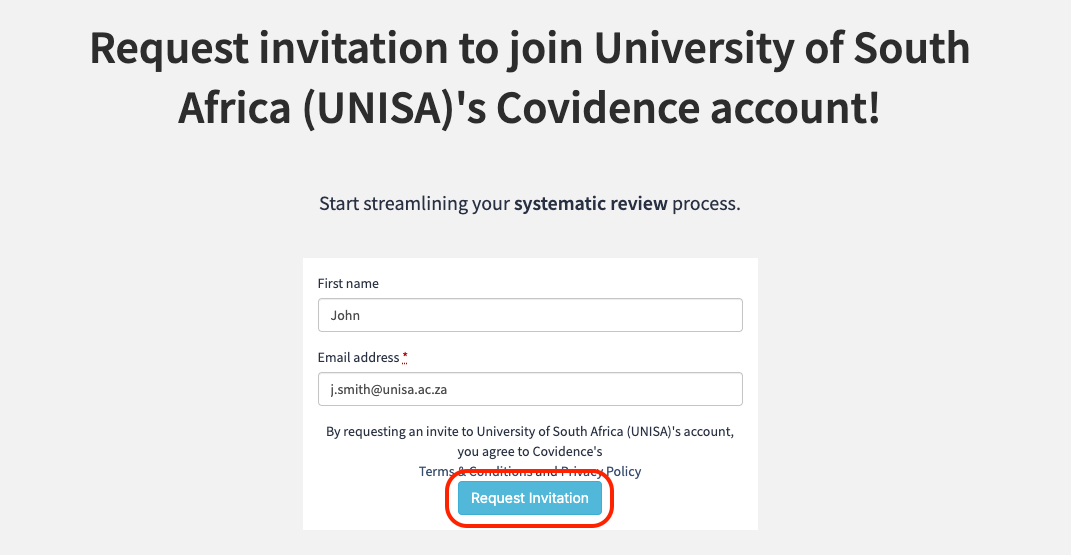Click "Request invitation to join" heading text
The width and height of the screenshot is (1071, 555).
[323, 48]
